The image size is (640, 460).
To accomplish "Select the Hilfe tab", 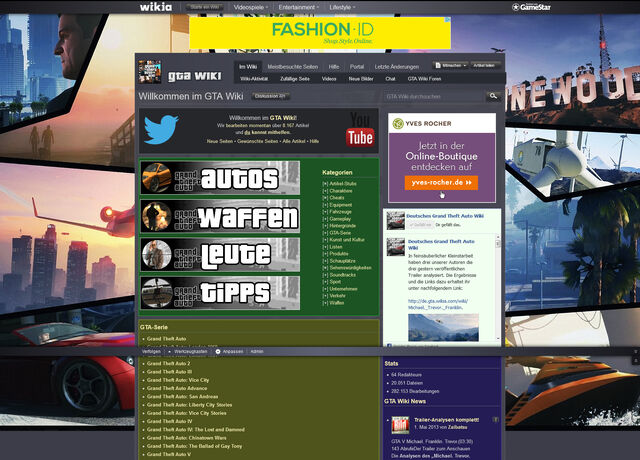I will click(334, 67).
